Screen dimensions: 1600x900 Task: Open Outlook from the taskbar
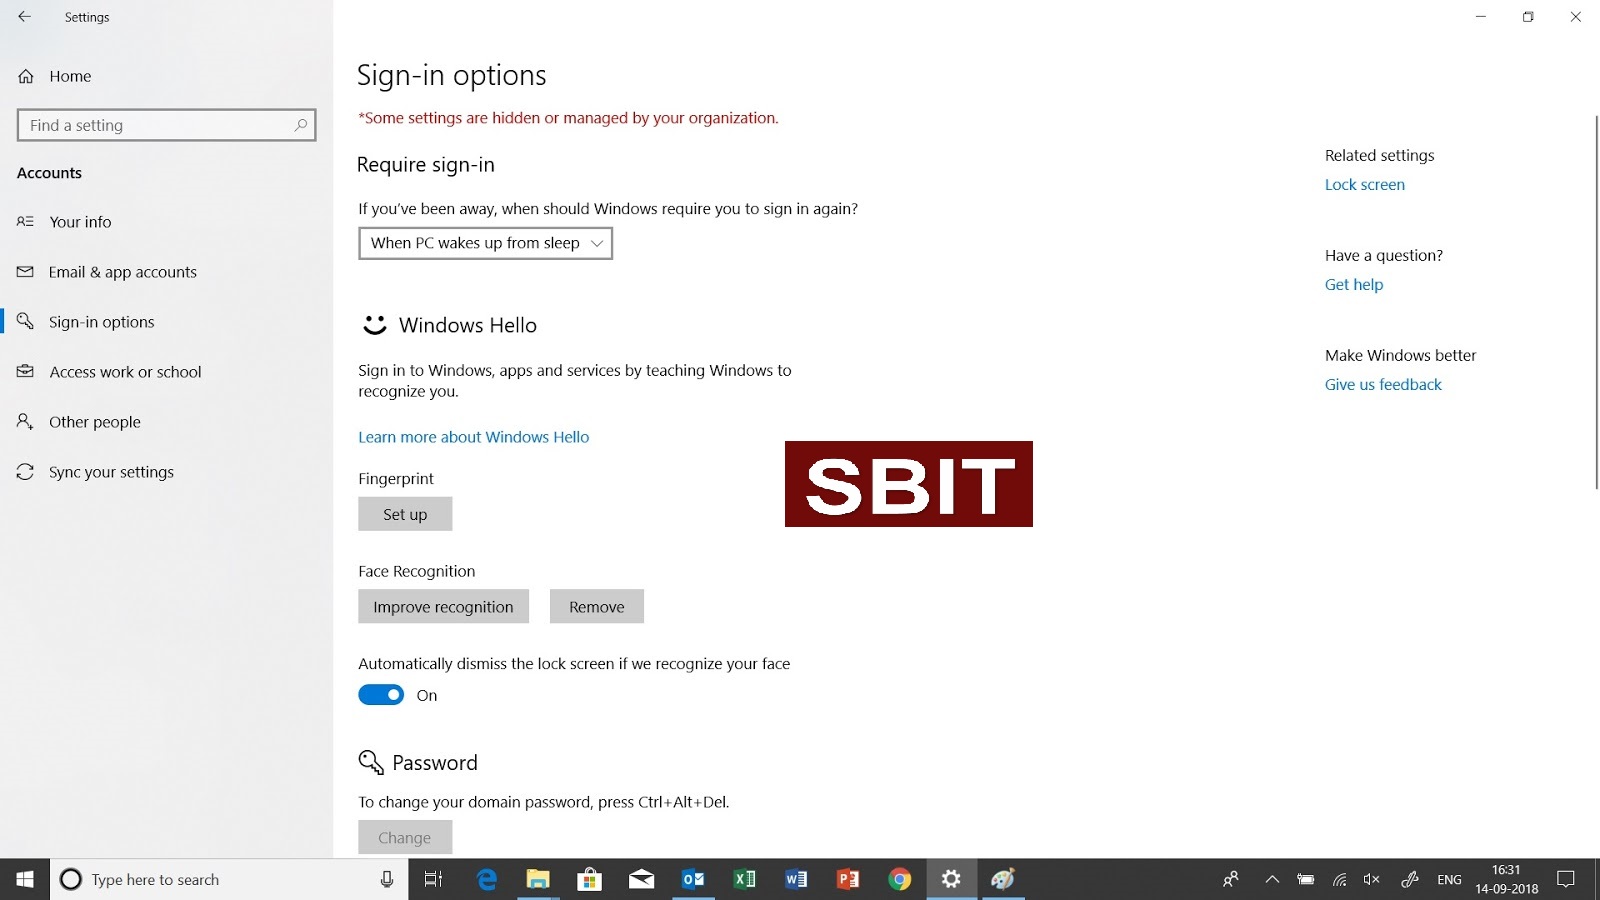tap(693, 880)
